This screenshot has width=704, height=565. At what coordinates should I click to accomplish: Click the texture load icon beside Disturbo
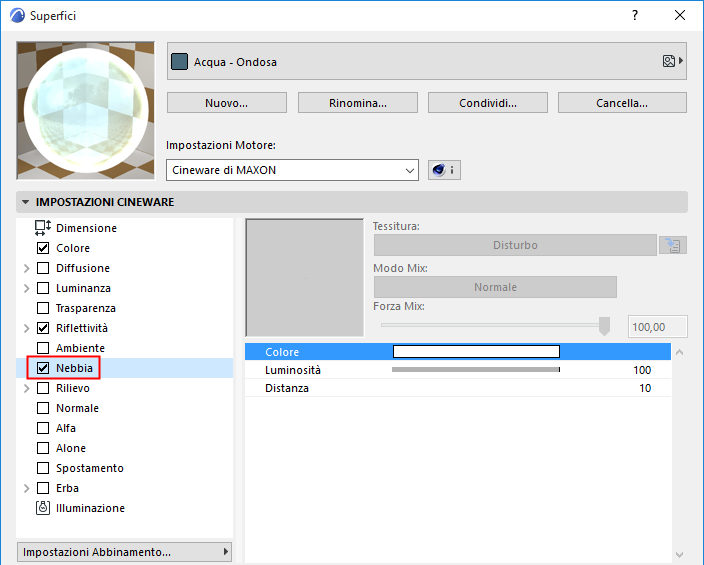pyautogui.click(x=673, y=245)
